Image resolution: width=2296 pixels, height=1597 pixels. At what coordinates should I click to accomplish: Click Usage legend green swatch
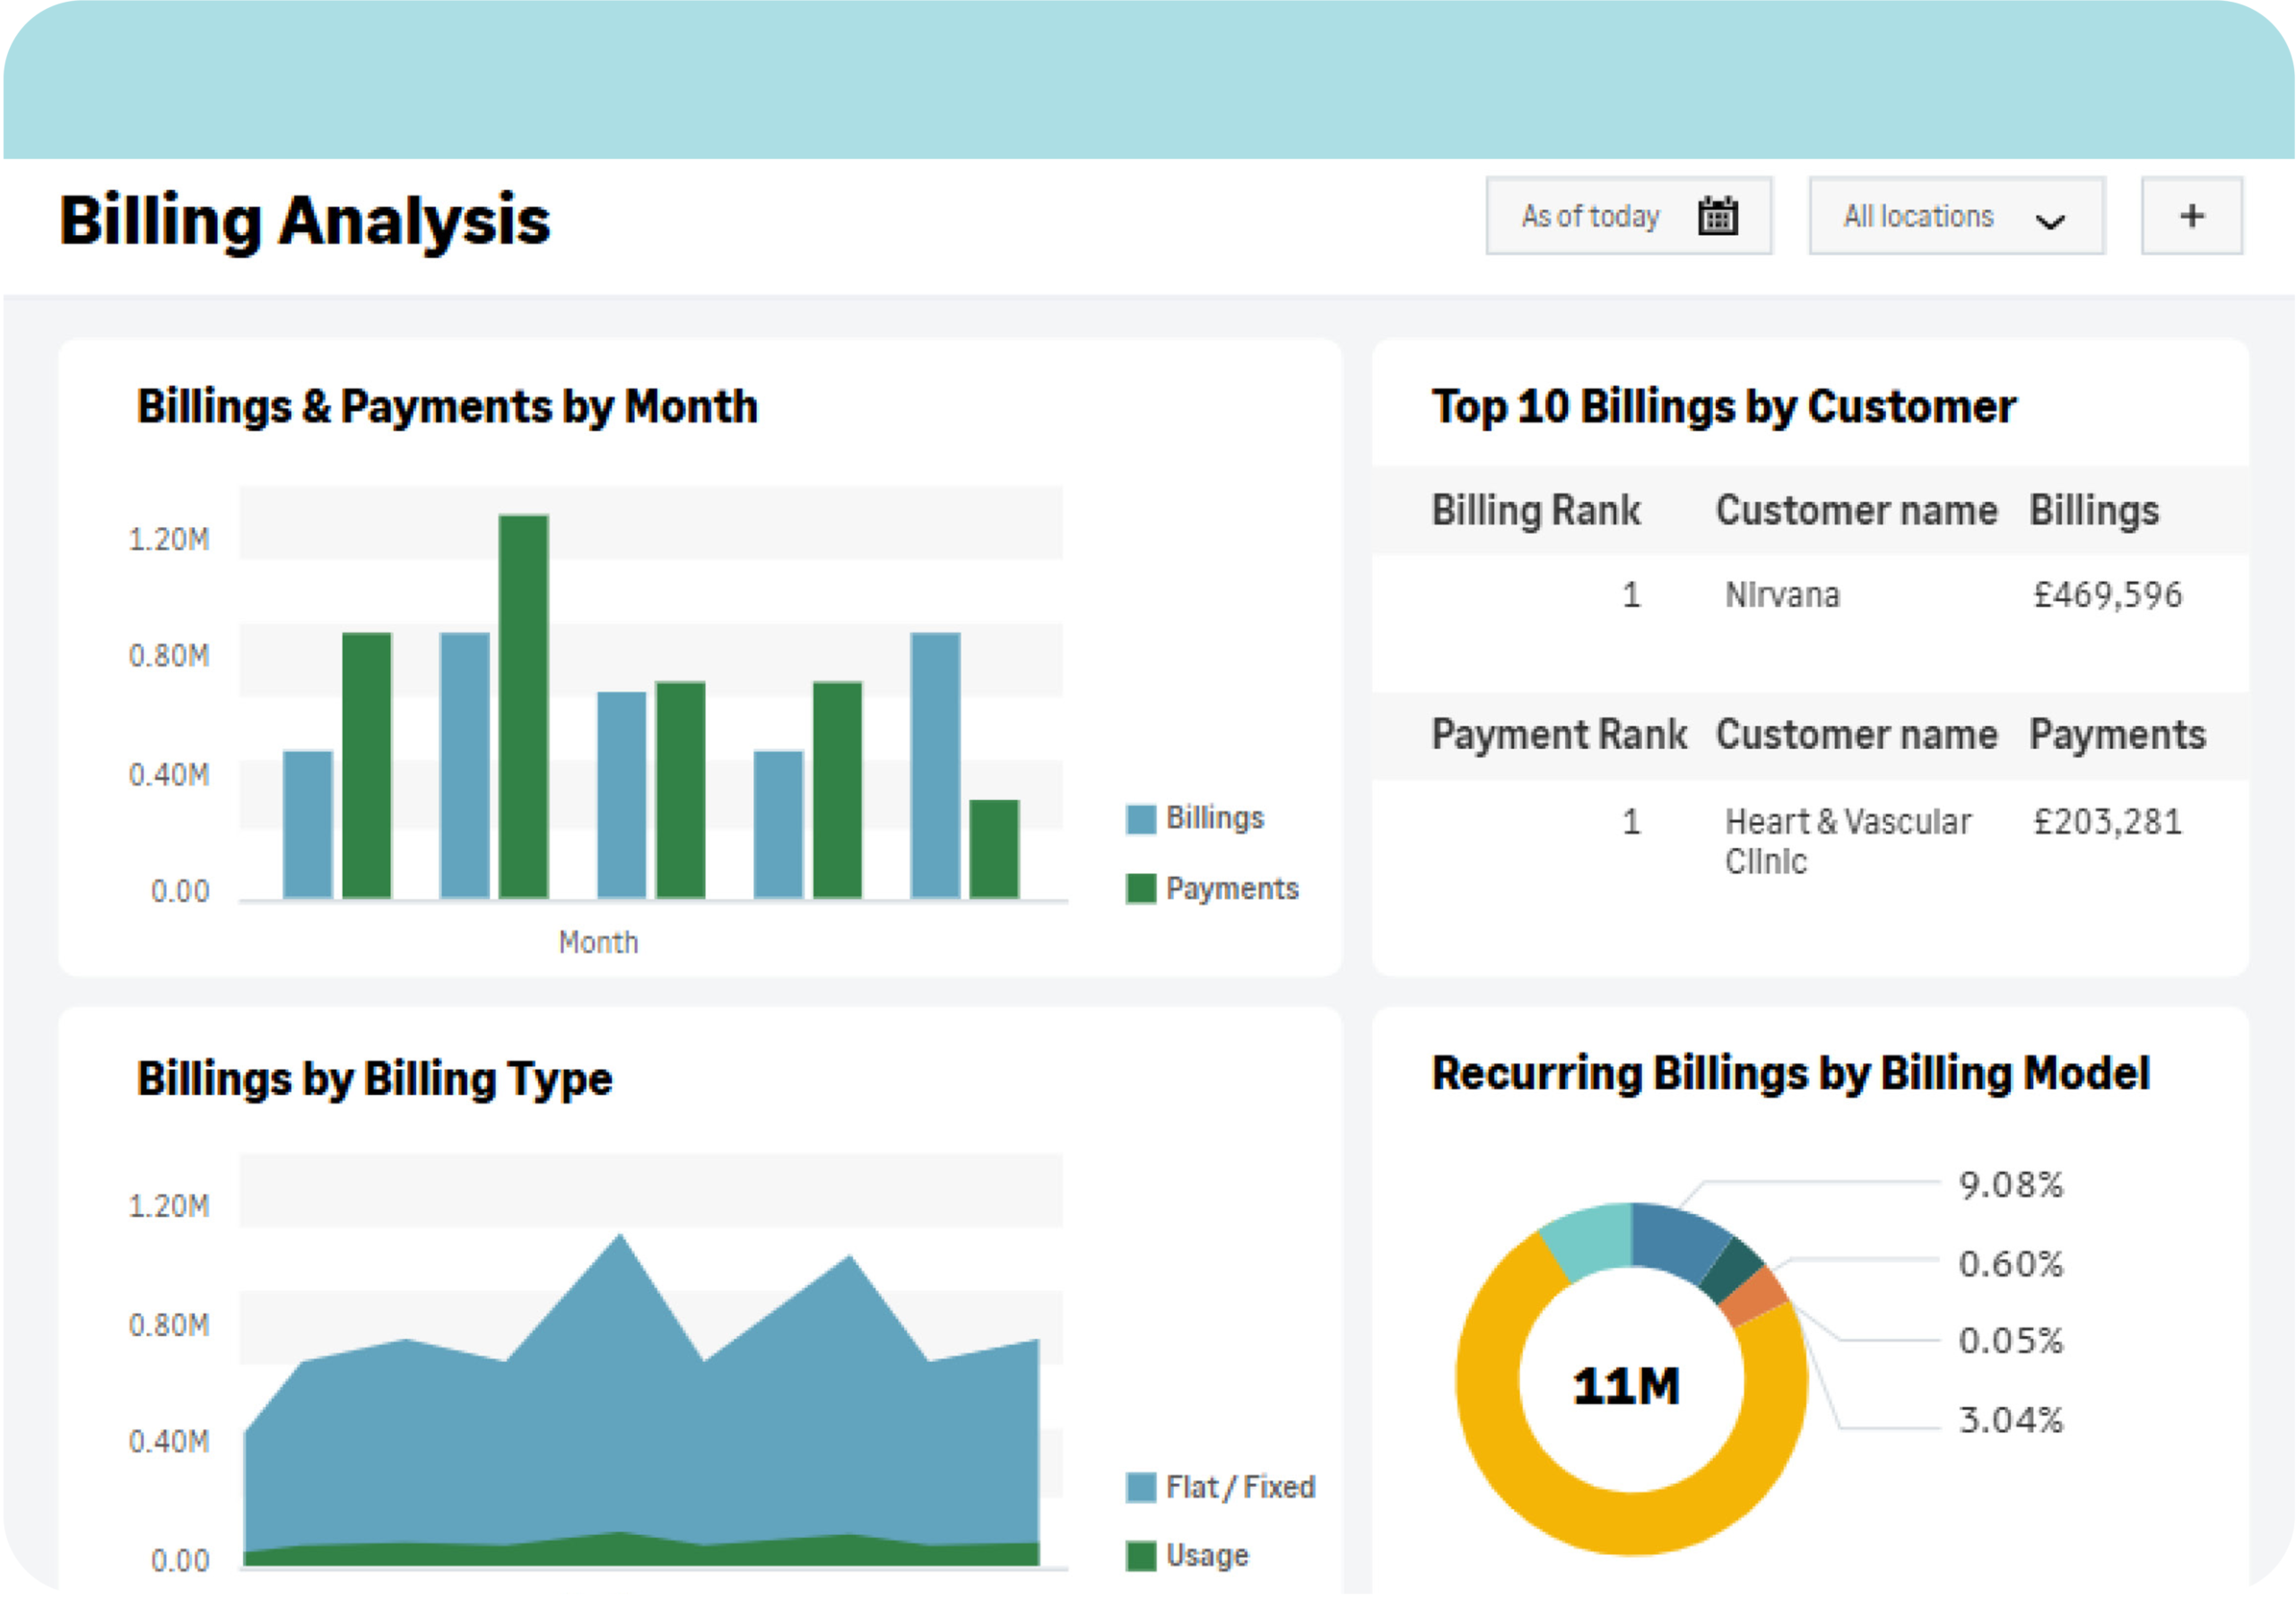(1140, 1557)
